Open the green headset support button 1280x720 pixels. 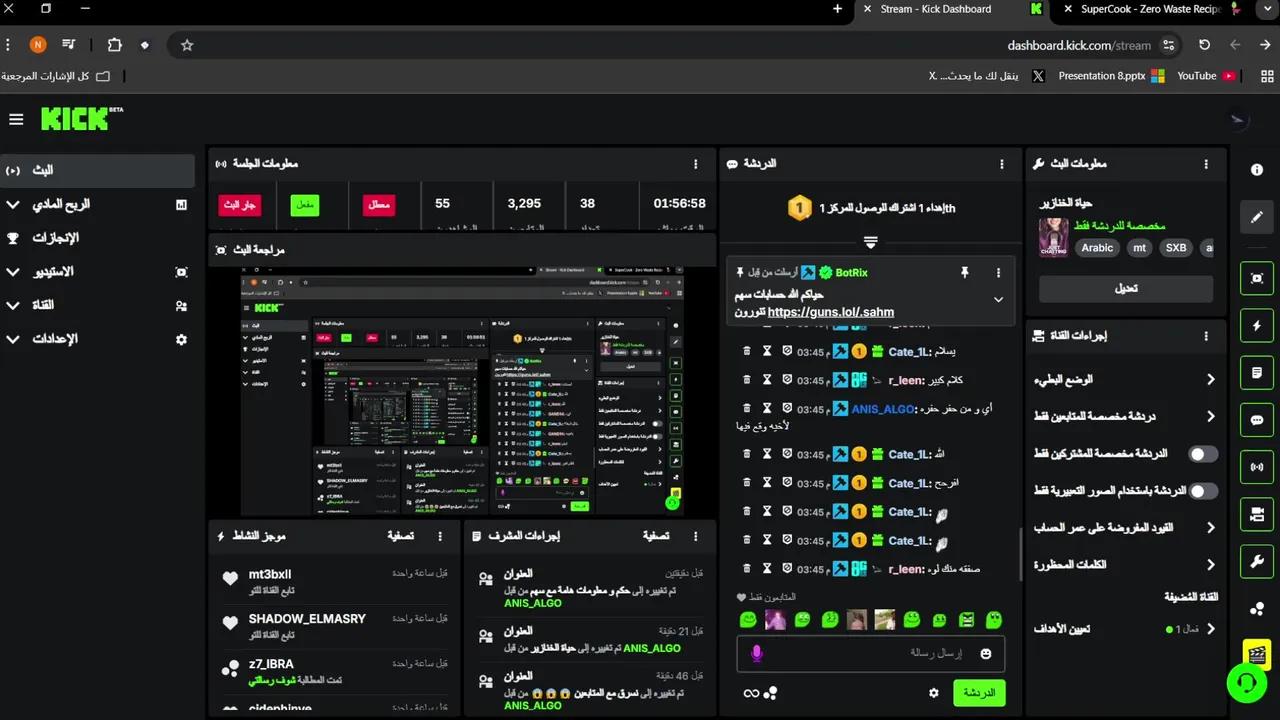coord(1247,684)
